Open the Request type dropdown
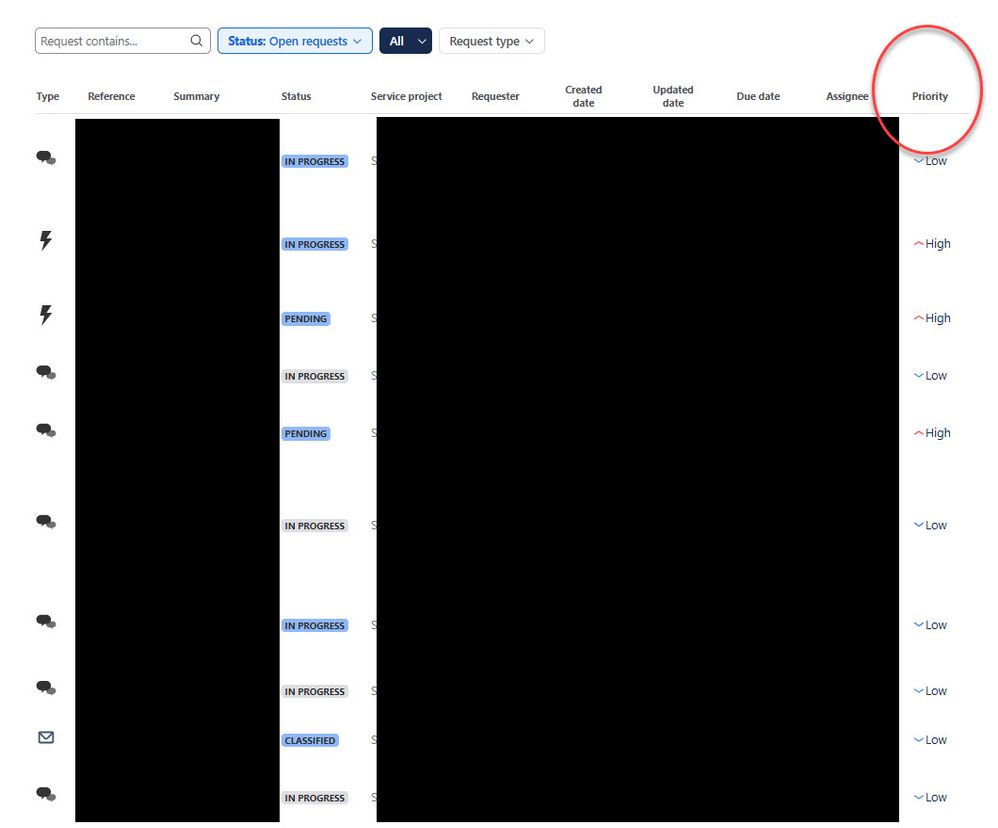998x828 pixels. (491, 41)
